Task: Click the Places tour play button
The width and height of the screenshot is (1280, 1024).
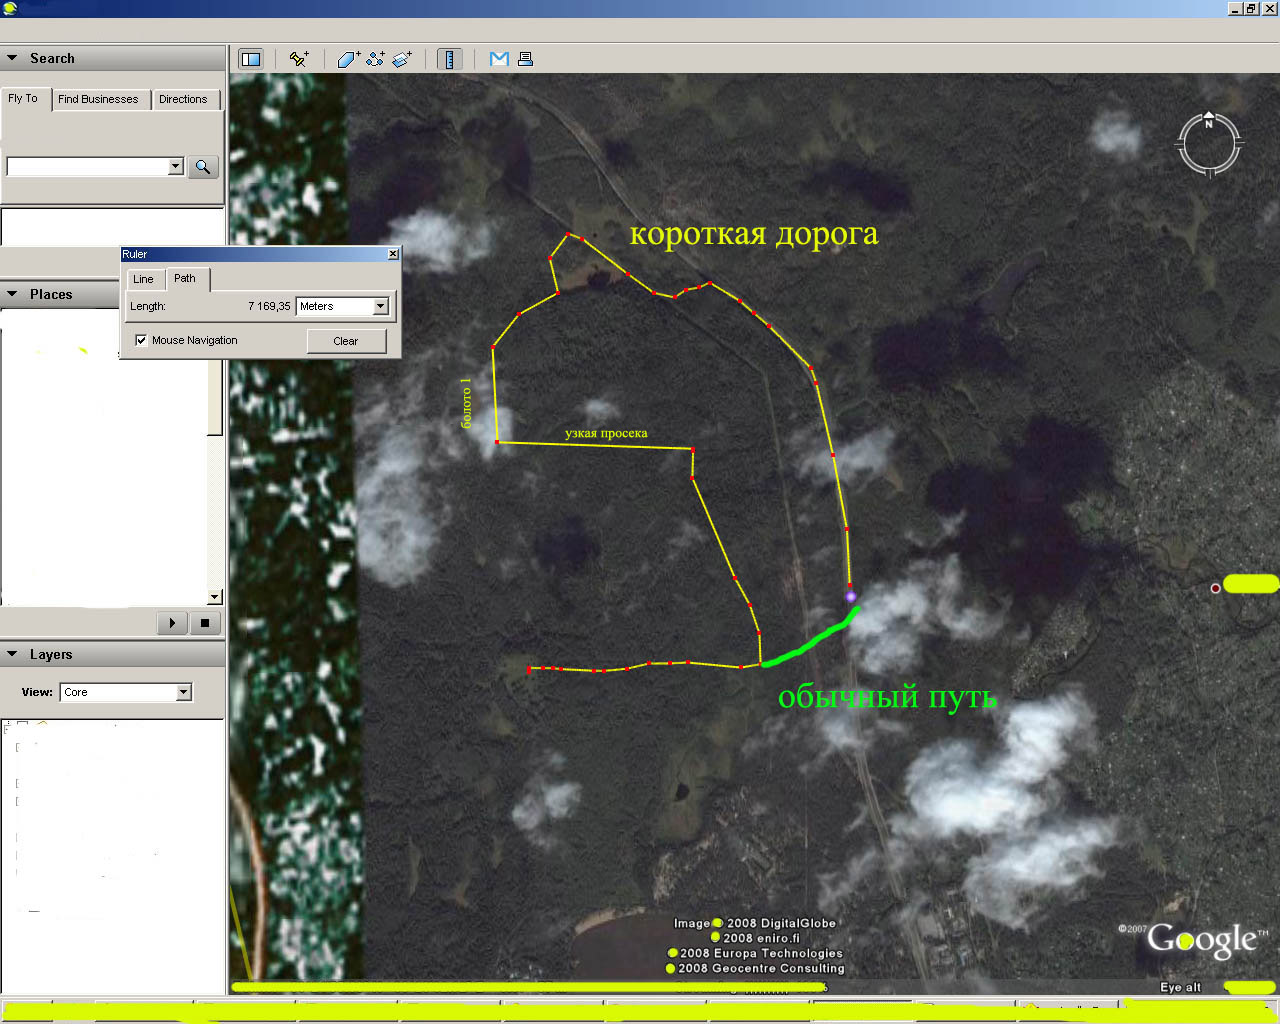Action: [172, 623]
